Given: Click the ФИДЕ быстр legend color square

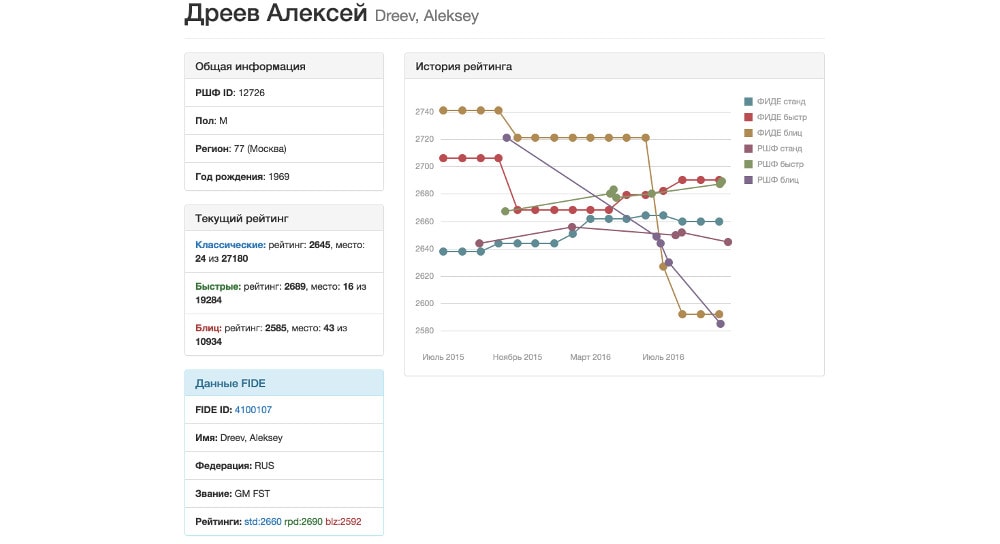Looking at the screenshot, I should click(x=749, y=117).
